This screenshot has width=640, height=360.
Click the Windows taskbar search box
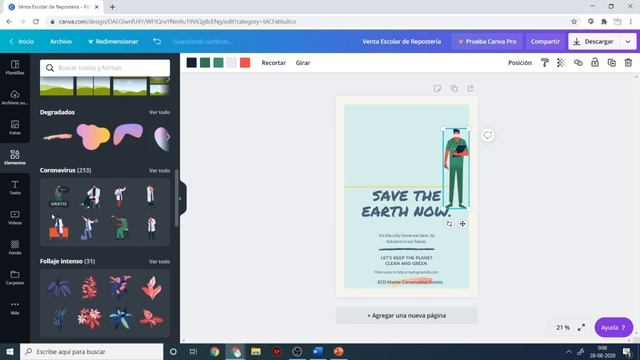[91, 351]
